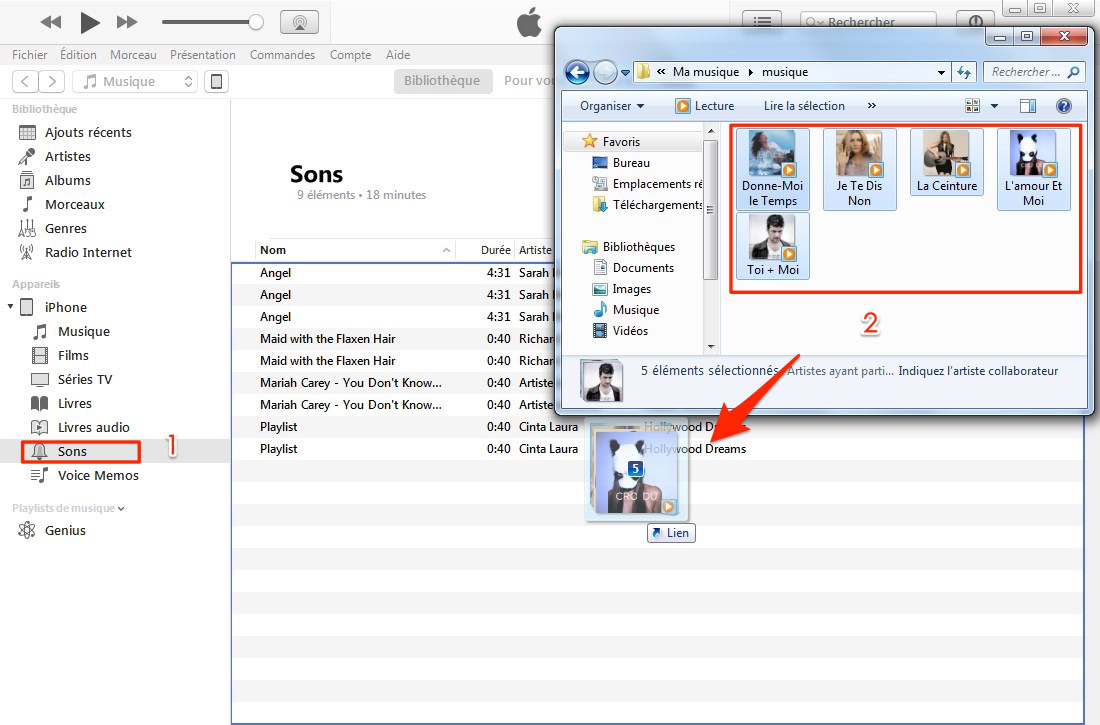Open the Explorer recent locations dropdown arrow
Image resolution: width=1100 pixels, height=725 pixels.
[x=625, y=72]
